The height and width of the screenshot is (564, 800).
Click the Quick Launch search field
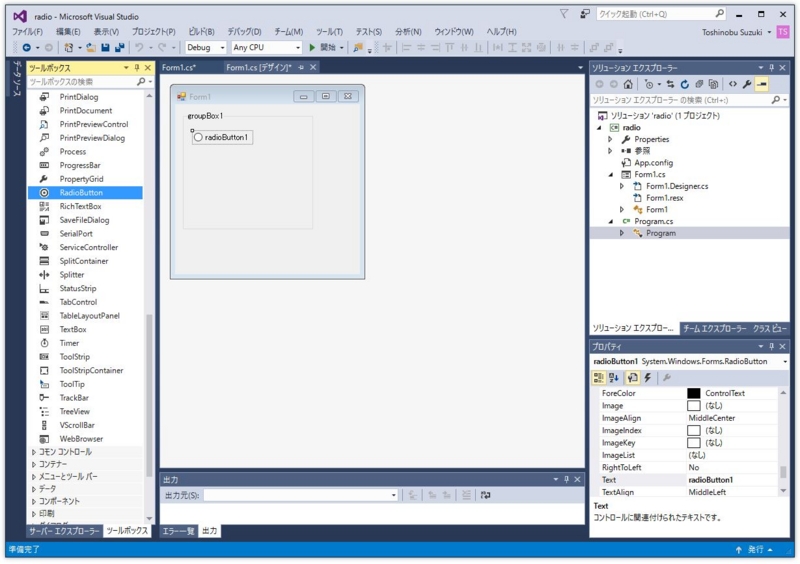(x=661, y=14)
